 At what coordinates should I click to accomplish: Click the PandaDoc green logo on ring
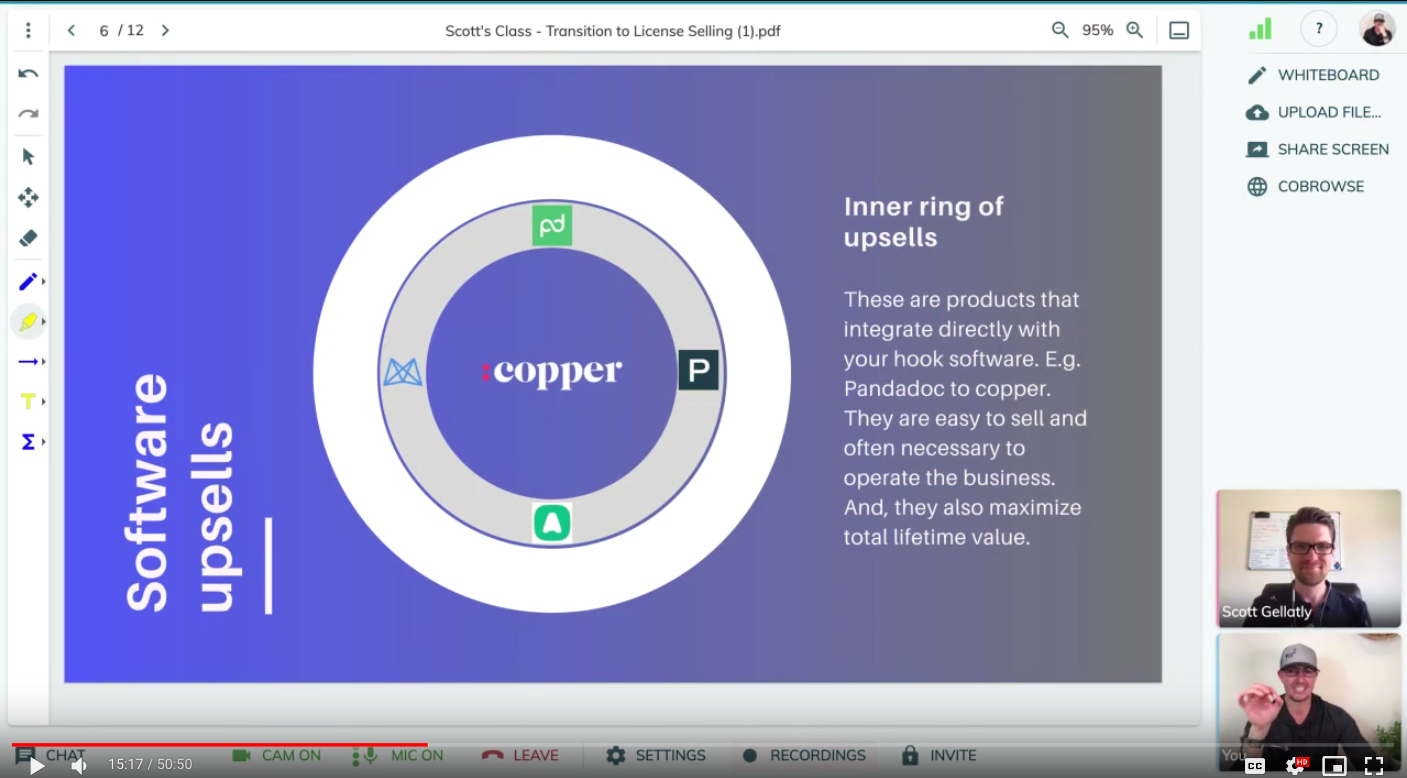[x=552, y=225]
